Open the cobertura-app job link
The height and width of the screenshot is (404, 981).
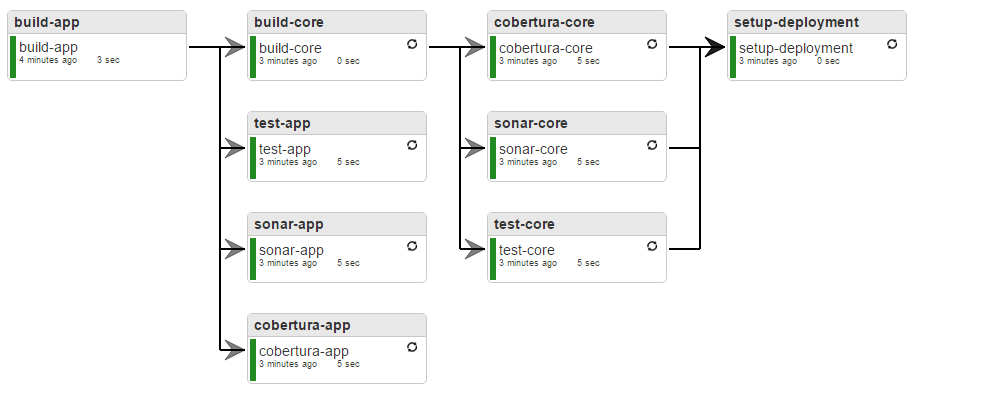[303, 351]
